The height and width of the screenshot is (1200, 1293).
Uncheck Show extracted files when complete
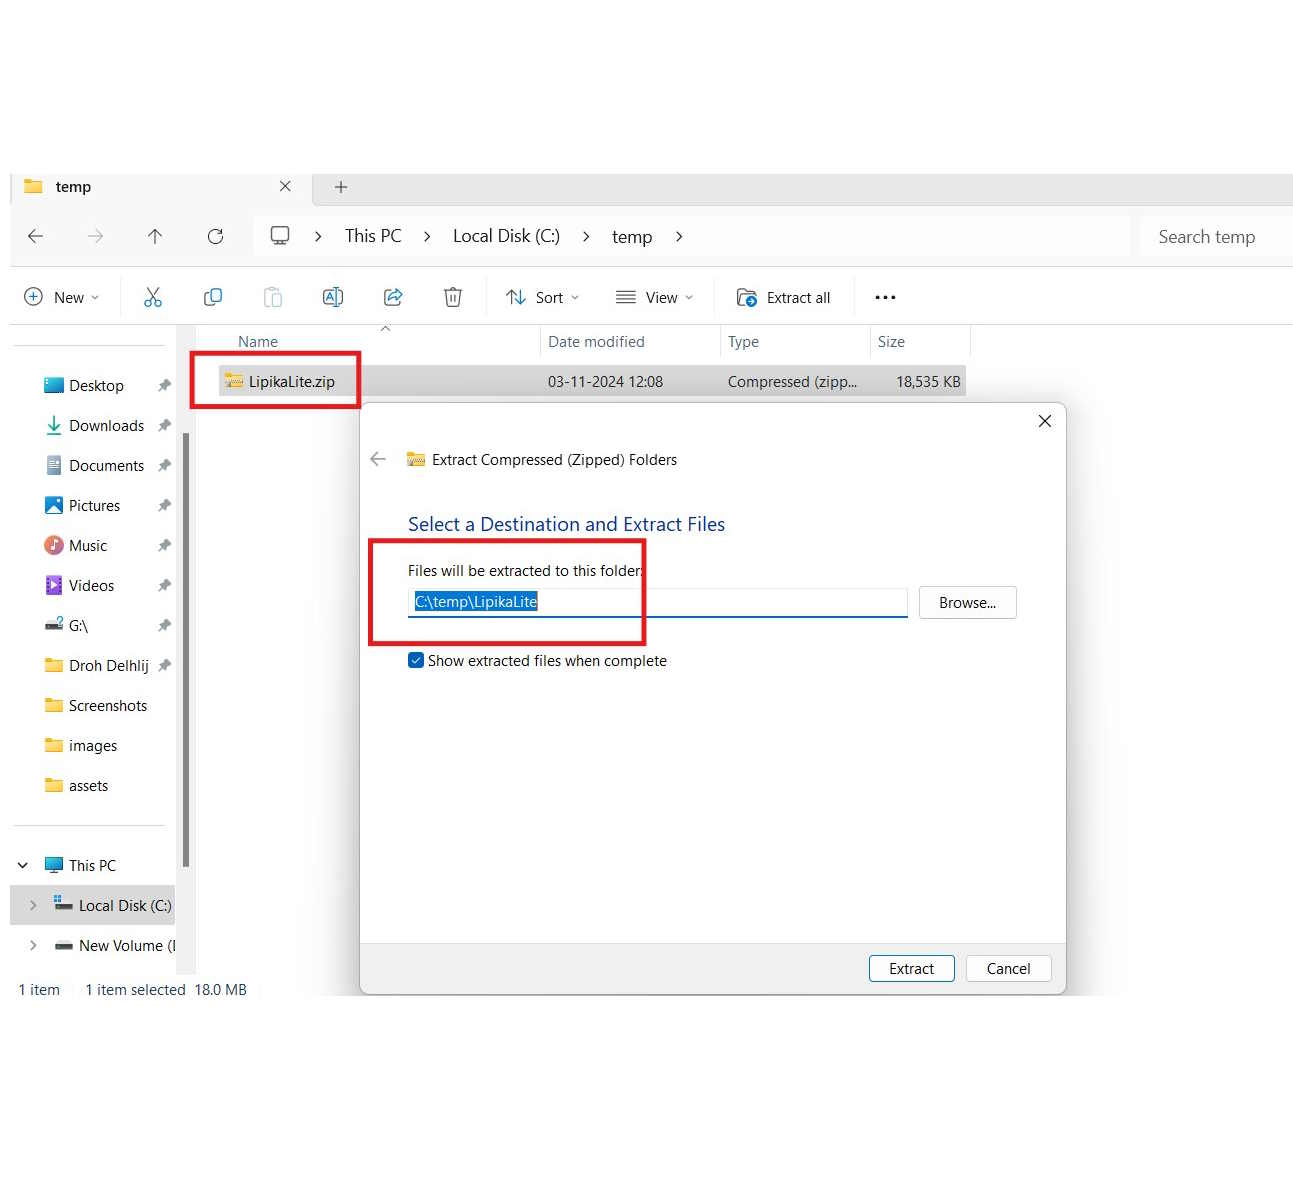416,661
